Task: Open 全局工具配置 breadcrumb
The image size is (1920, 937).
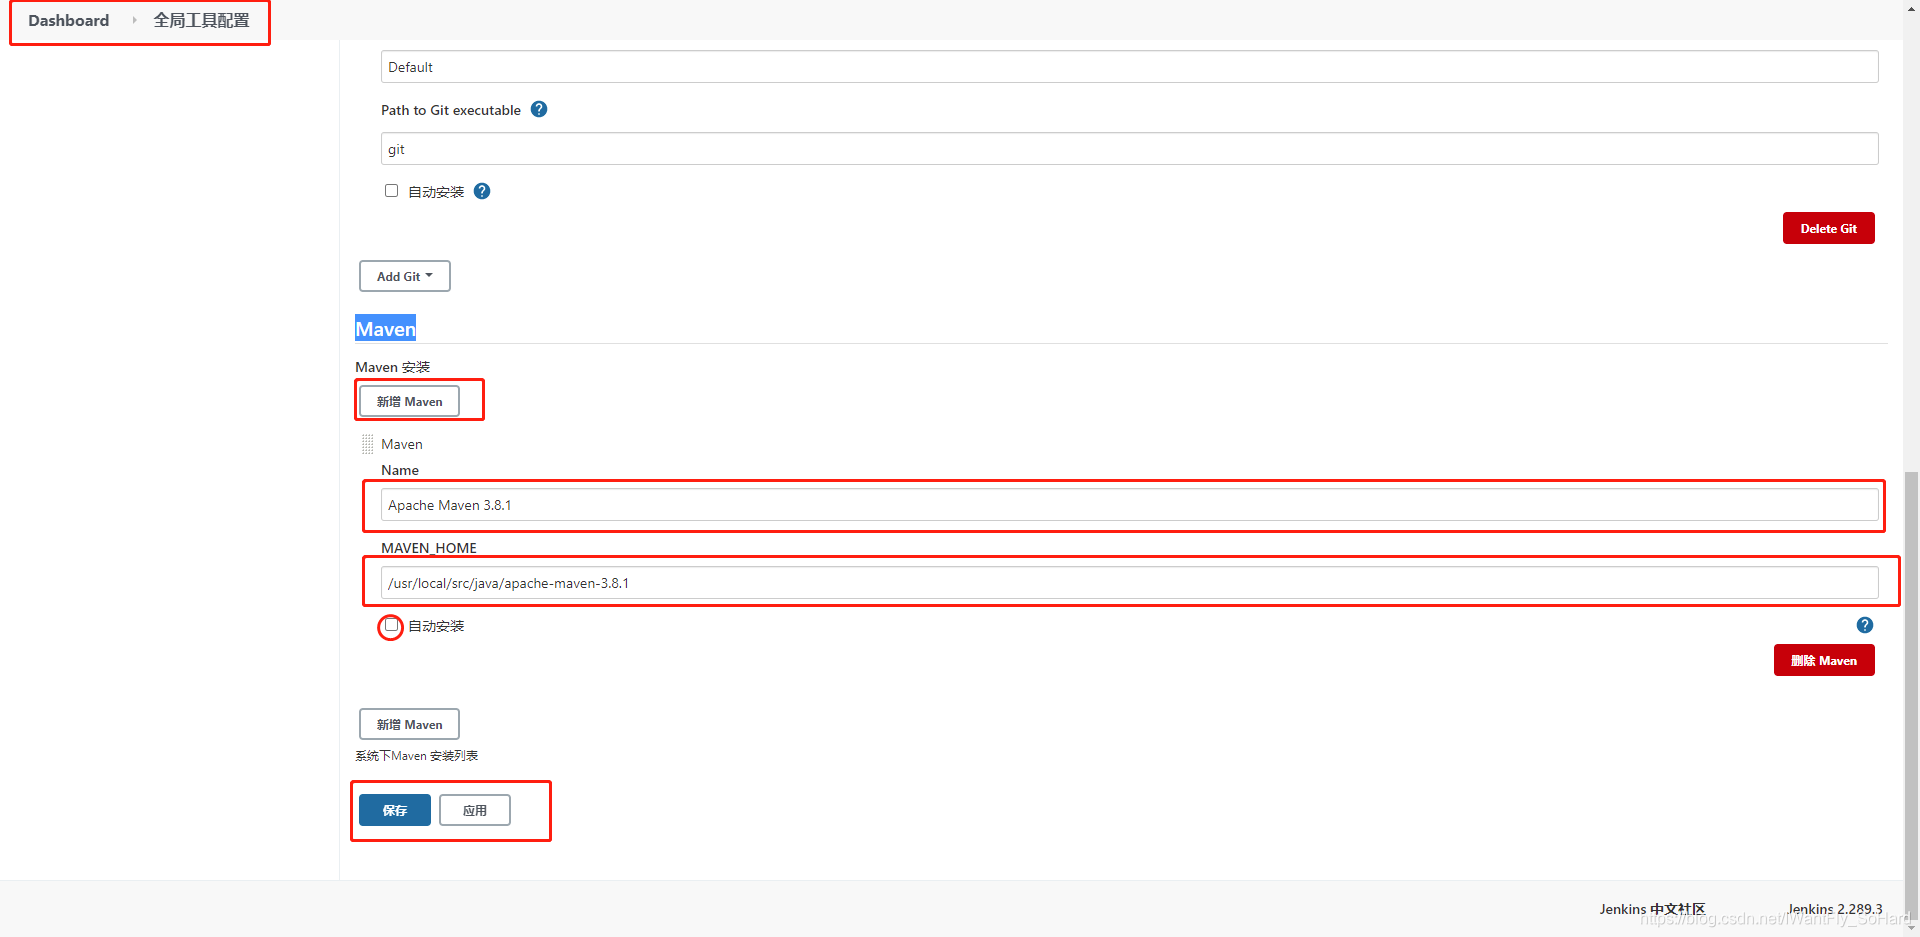Action: [x=201, y=20]
